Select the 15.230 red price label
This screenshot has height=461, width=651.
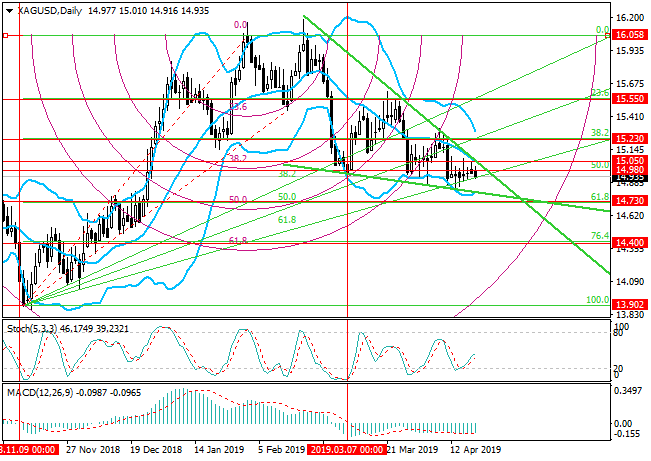pyautogui.click(x=630, y=139)
